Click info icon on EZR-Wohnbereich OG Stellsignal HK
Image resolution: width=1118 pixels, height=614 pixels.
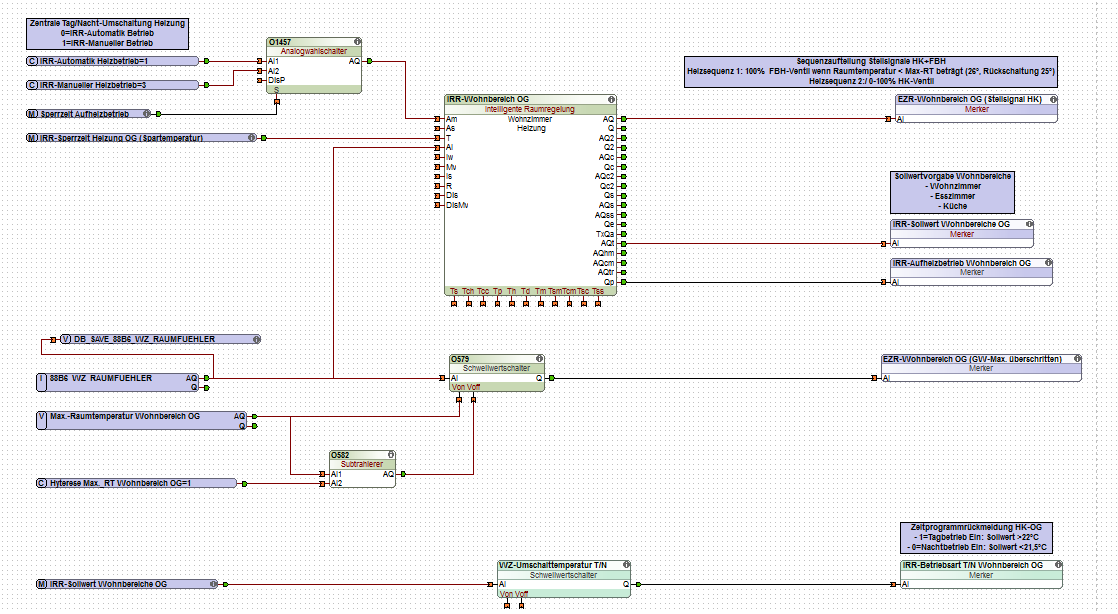[x=1053, y=100]
